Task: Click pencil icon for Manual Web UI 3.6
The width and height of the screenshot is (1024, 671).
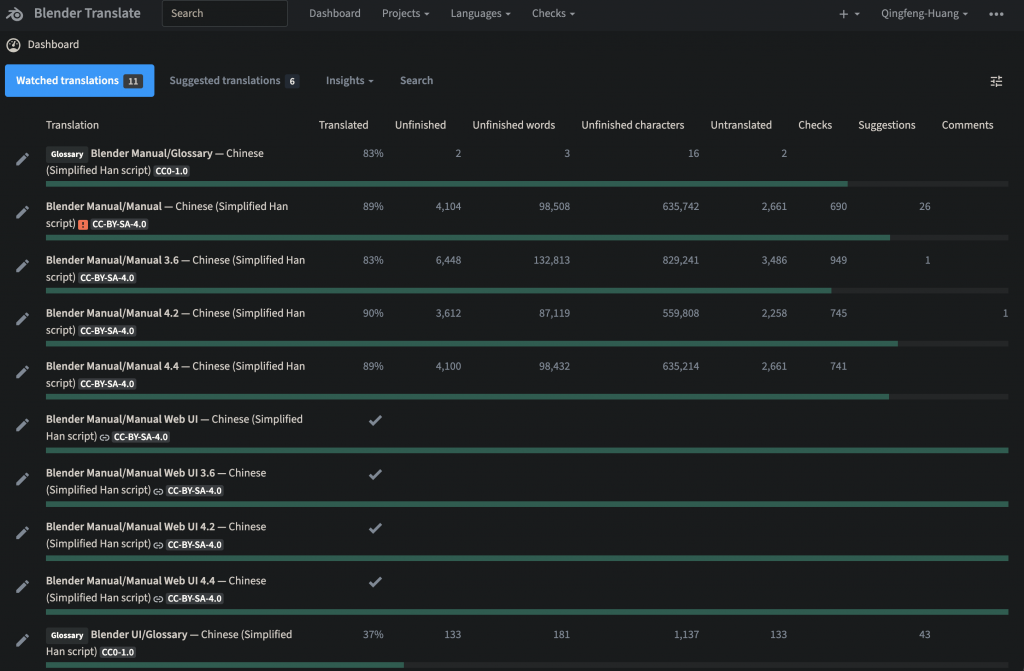Action: [22, 479]
